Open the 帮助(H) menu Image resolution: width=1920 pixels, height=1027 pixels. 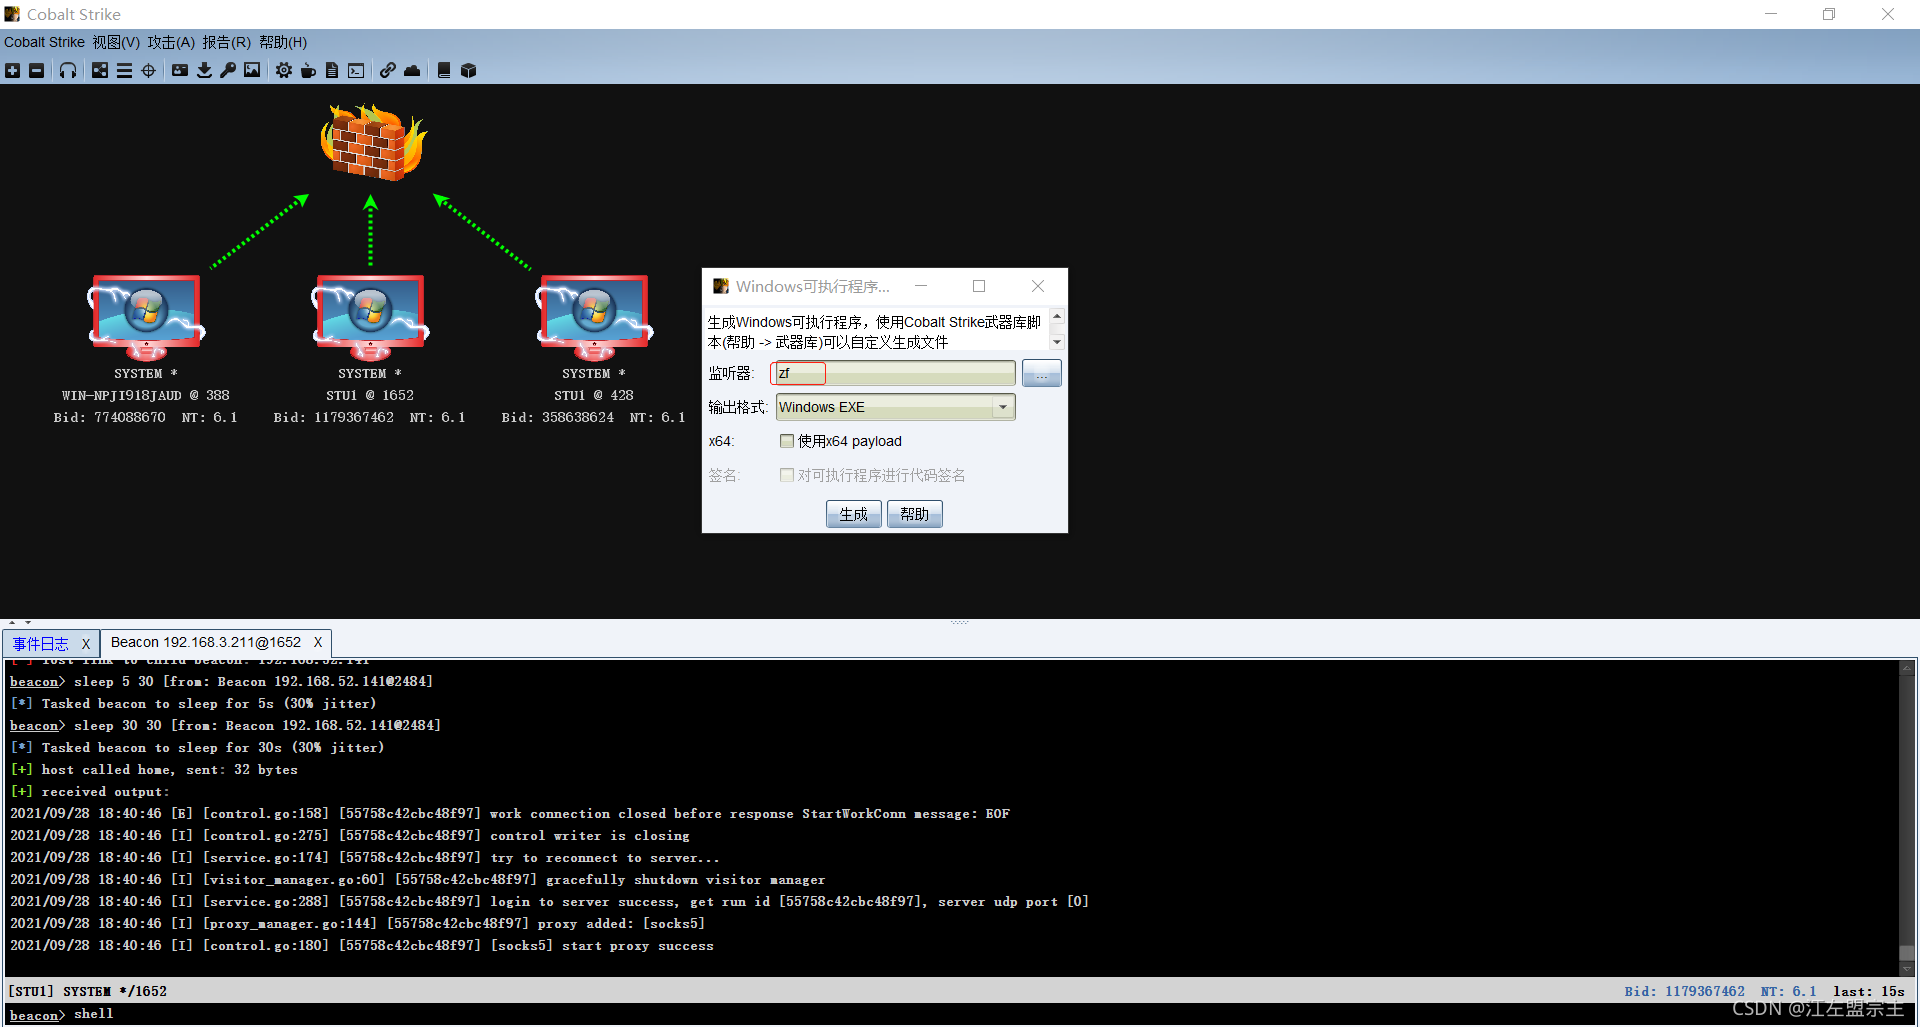point(283,42)
